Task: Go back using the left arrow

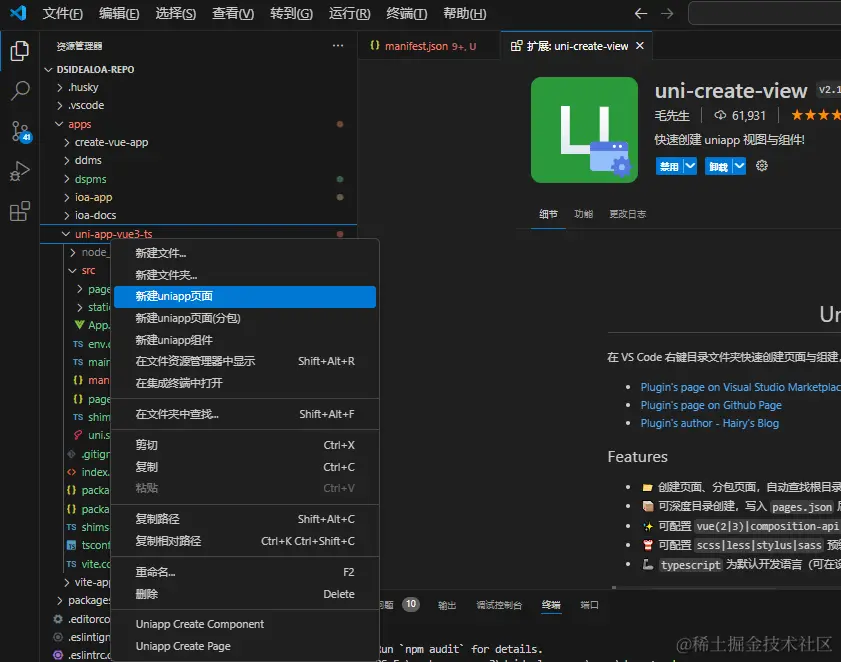Action: click(640, 13)
